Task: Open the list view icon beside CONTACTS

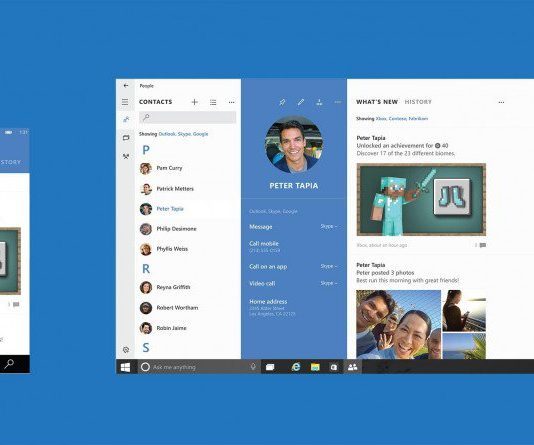Action: 213,102
